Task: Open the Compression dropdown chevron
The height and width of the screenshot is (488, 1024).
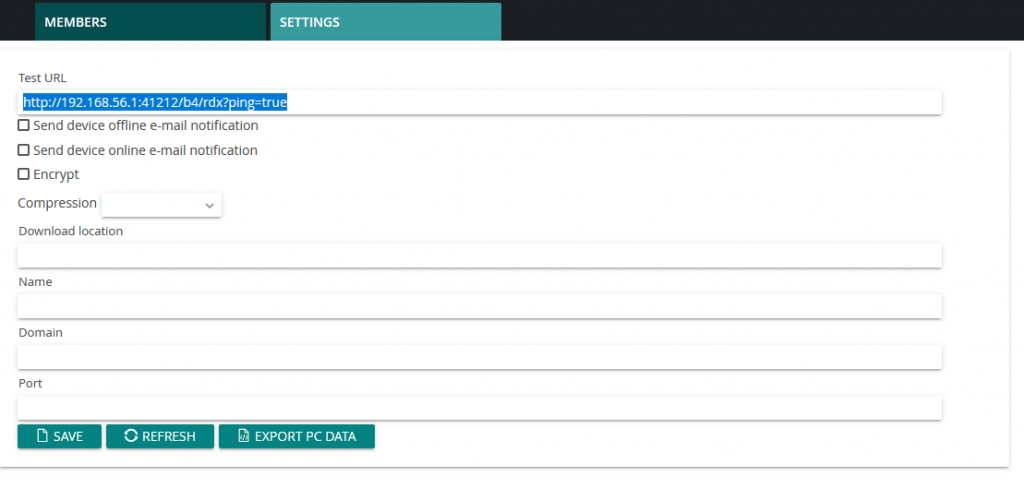Action: point(210,205)
